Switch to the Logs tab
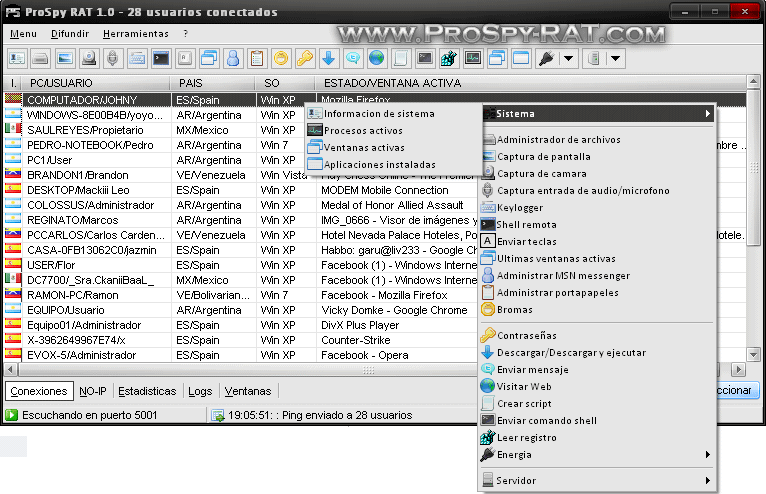This screenshot has width=766, height=494. tap(200, 391)
